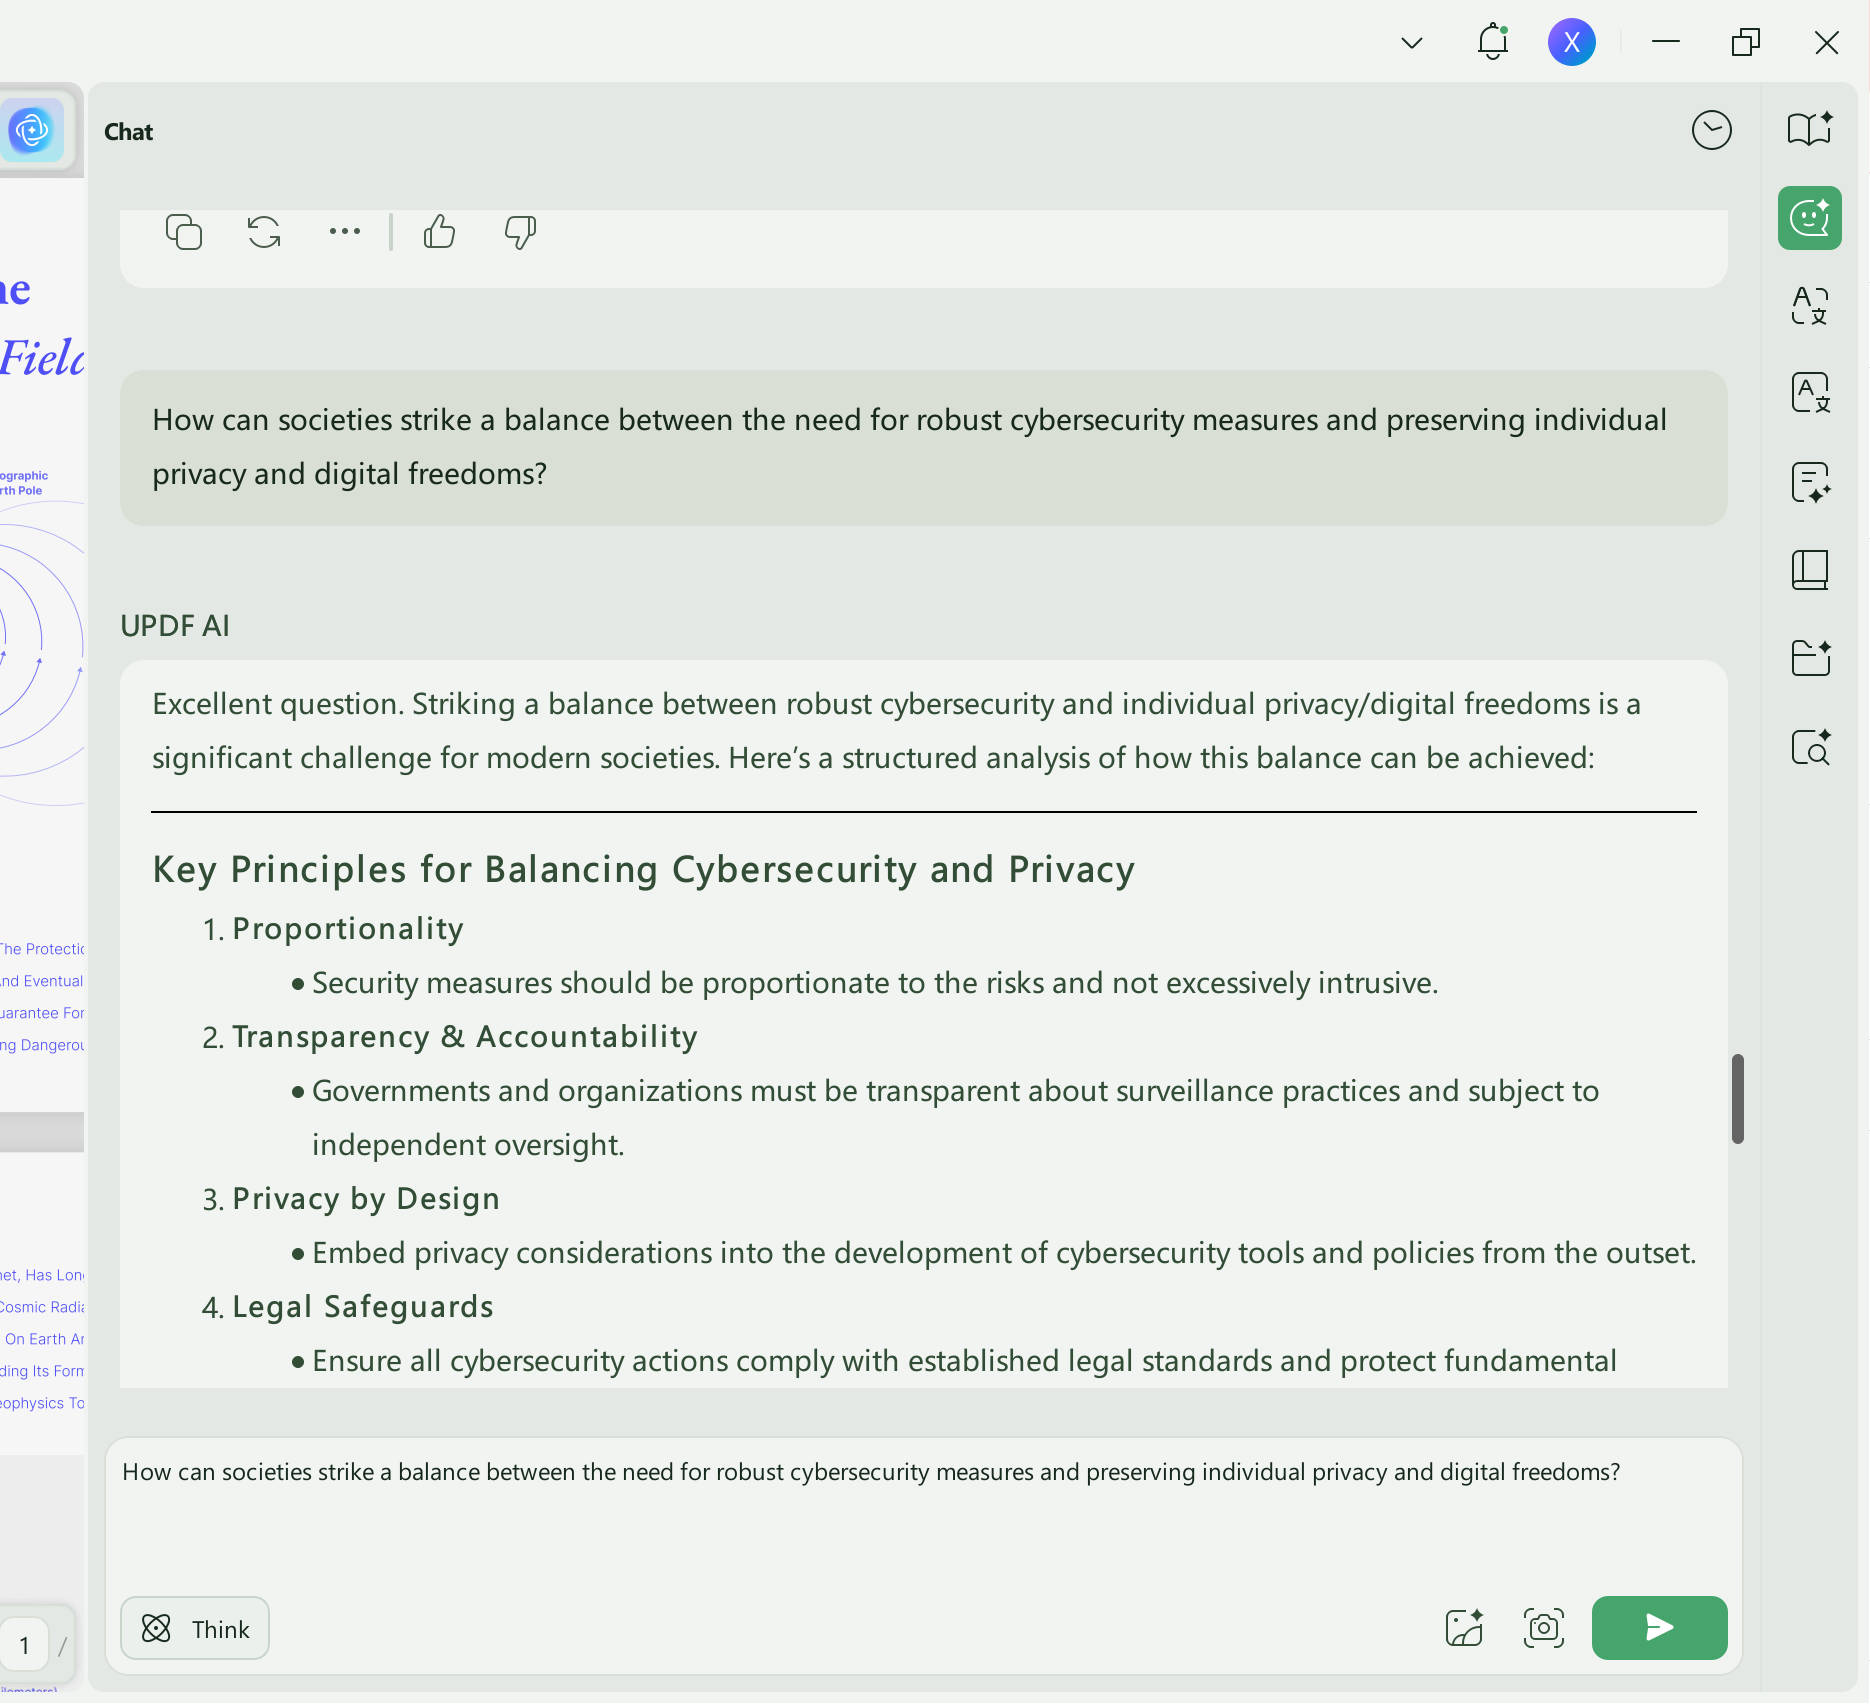Open the AI reader book icon

(x=1810, y=130)
